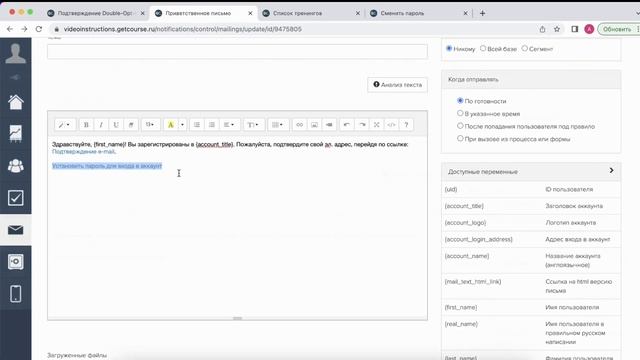Open the font size dropdown

[x=150, y=125]
